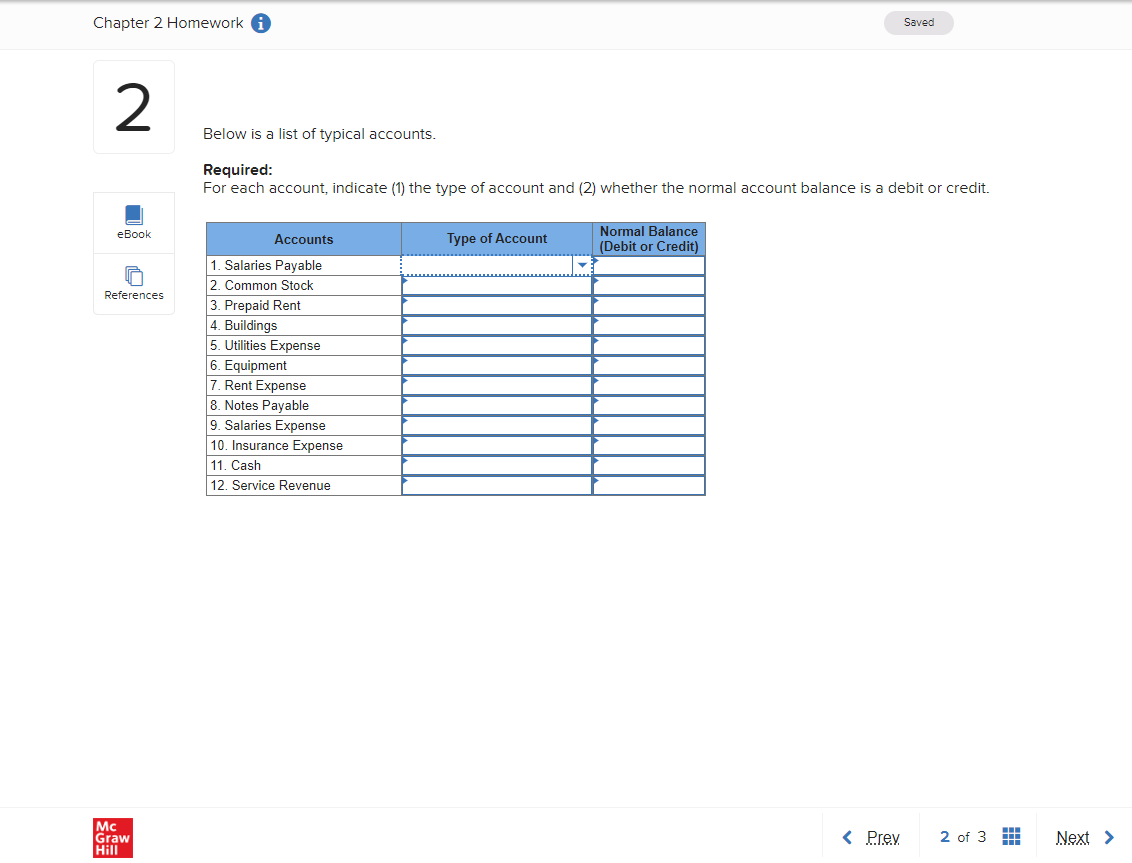
Task: Select Normal Balance cell for Buildings
Action: point(649,326)
